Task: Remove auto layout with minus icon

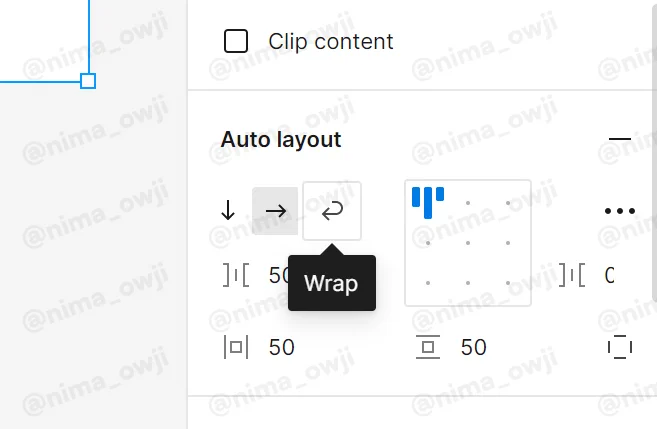Action: (x=620, y=139)
